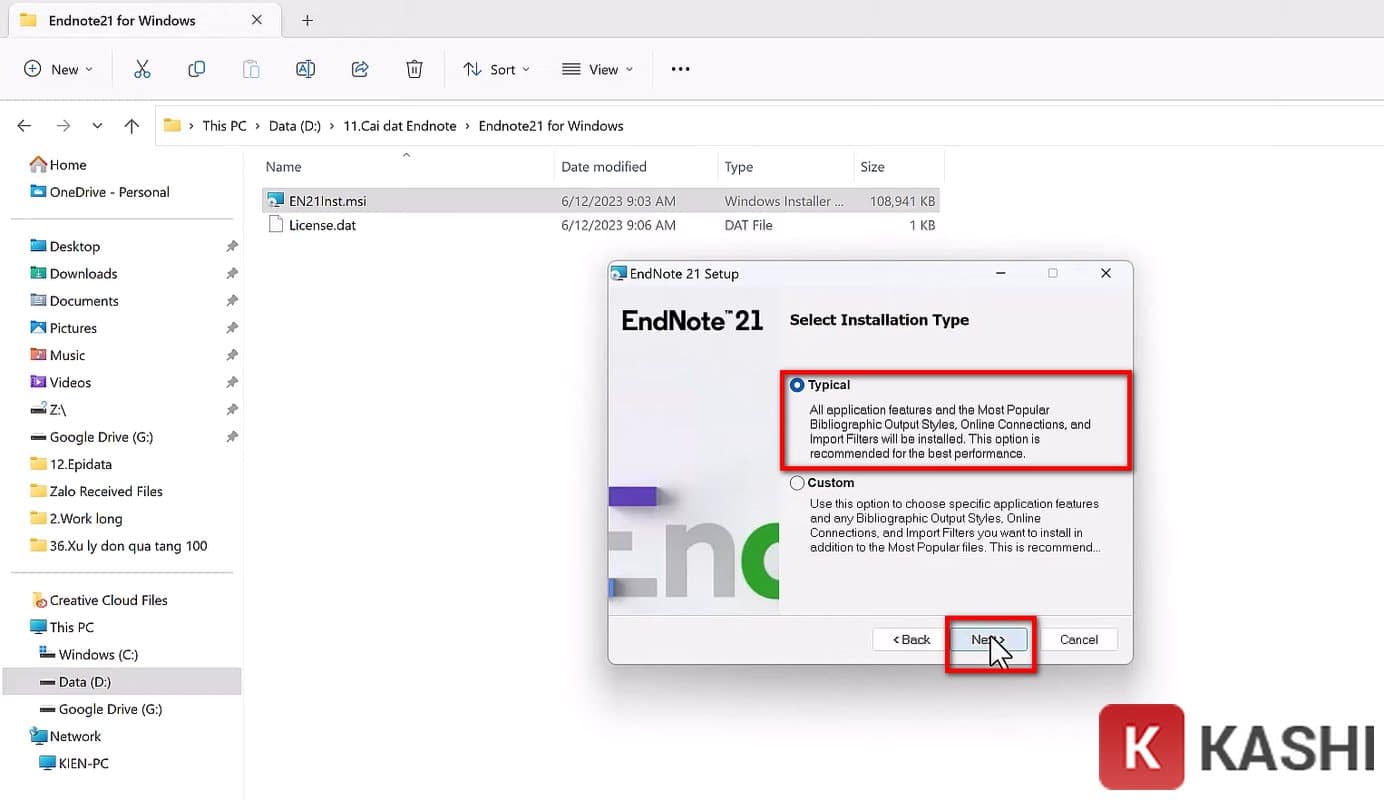
Task: Click the Copy icon in the toolbar
Action: point(196,69)
